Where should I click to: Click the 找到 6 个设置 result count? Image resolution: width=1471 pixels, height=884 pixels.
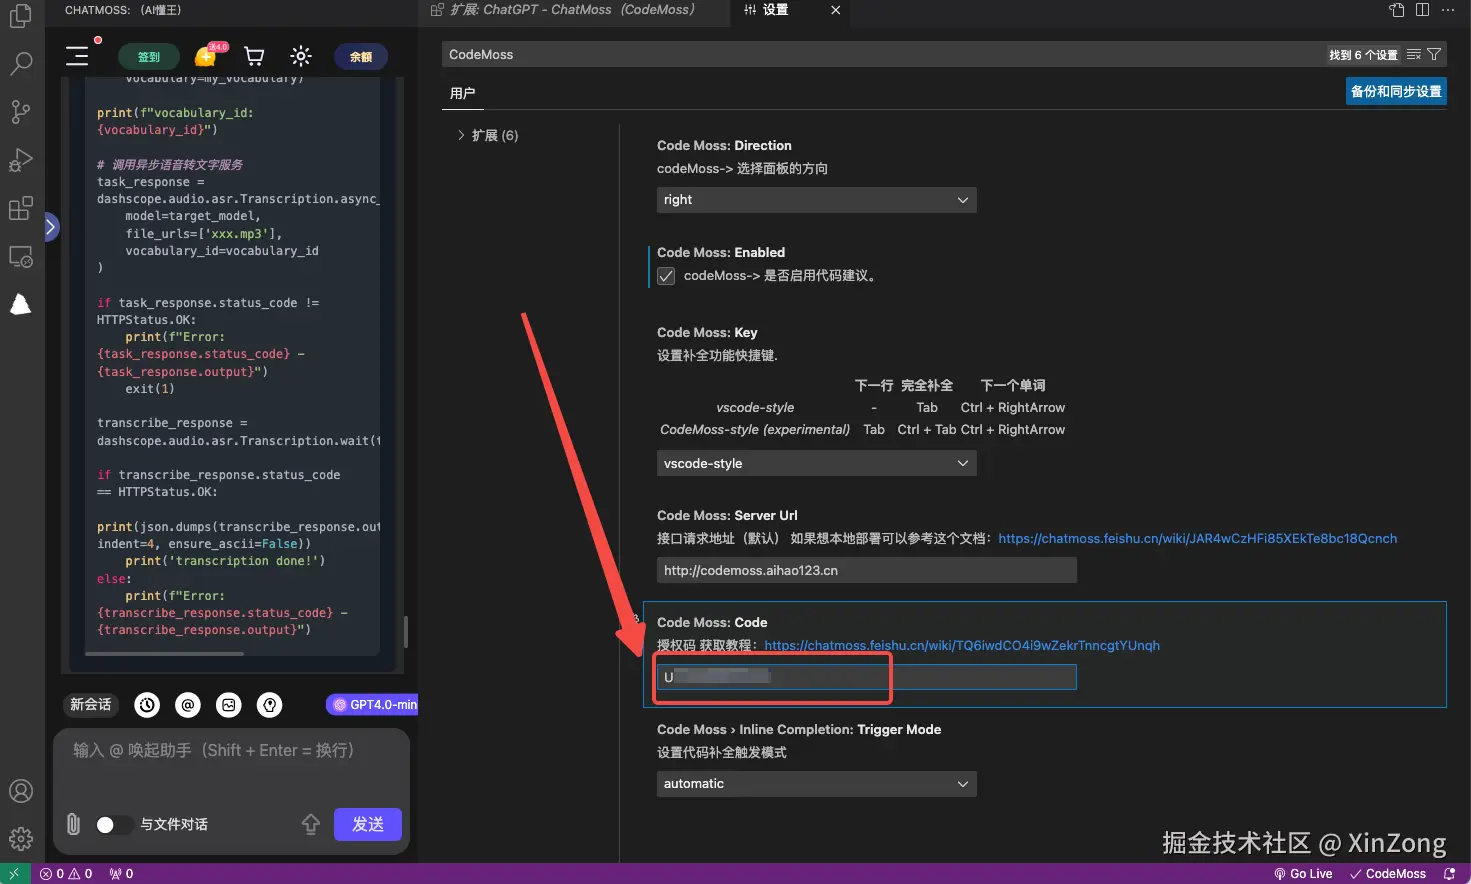pos(1363,55)
